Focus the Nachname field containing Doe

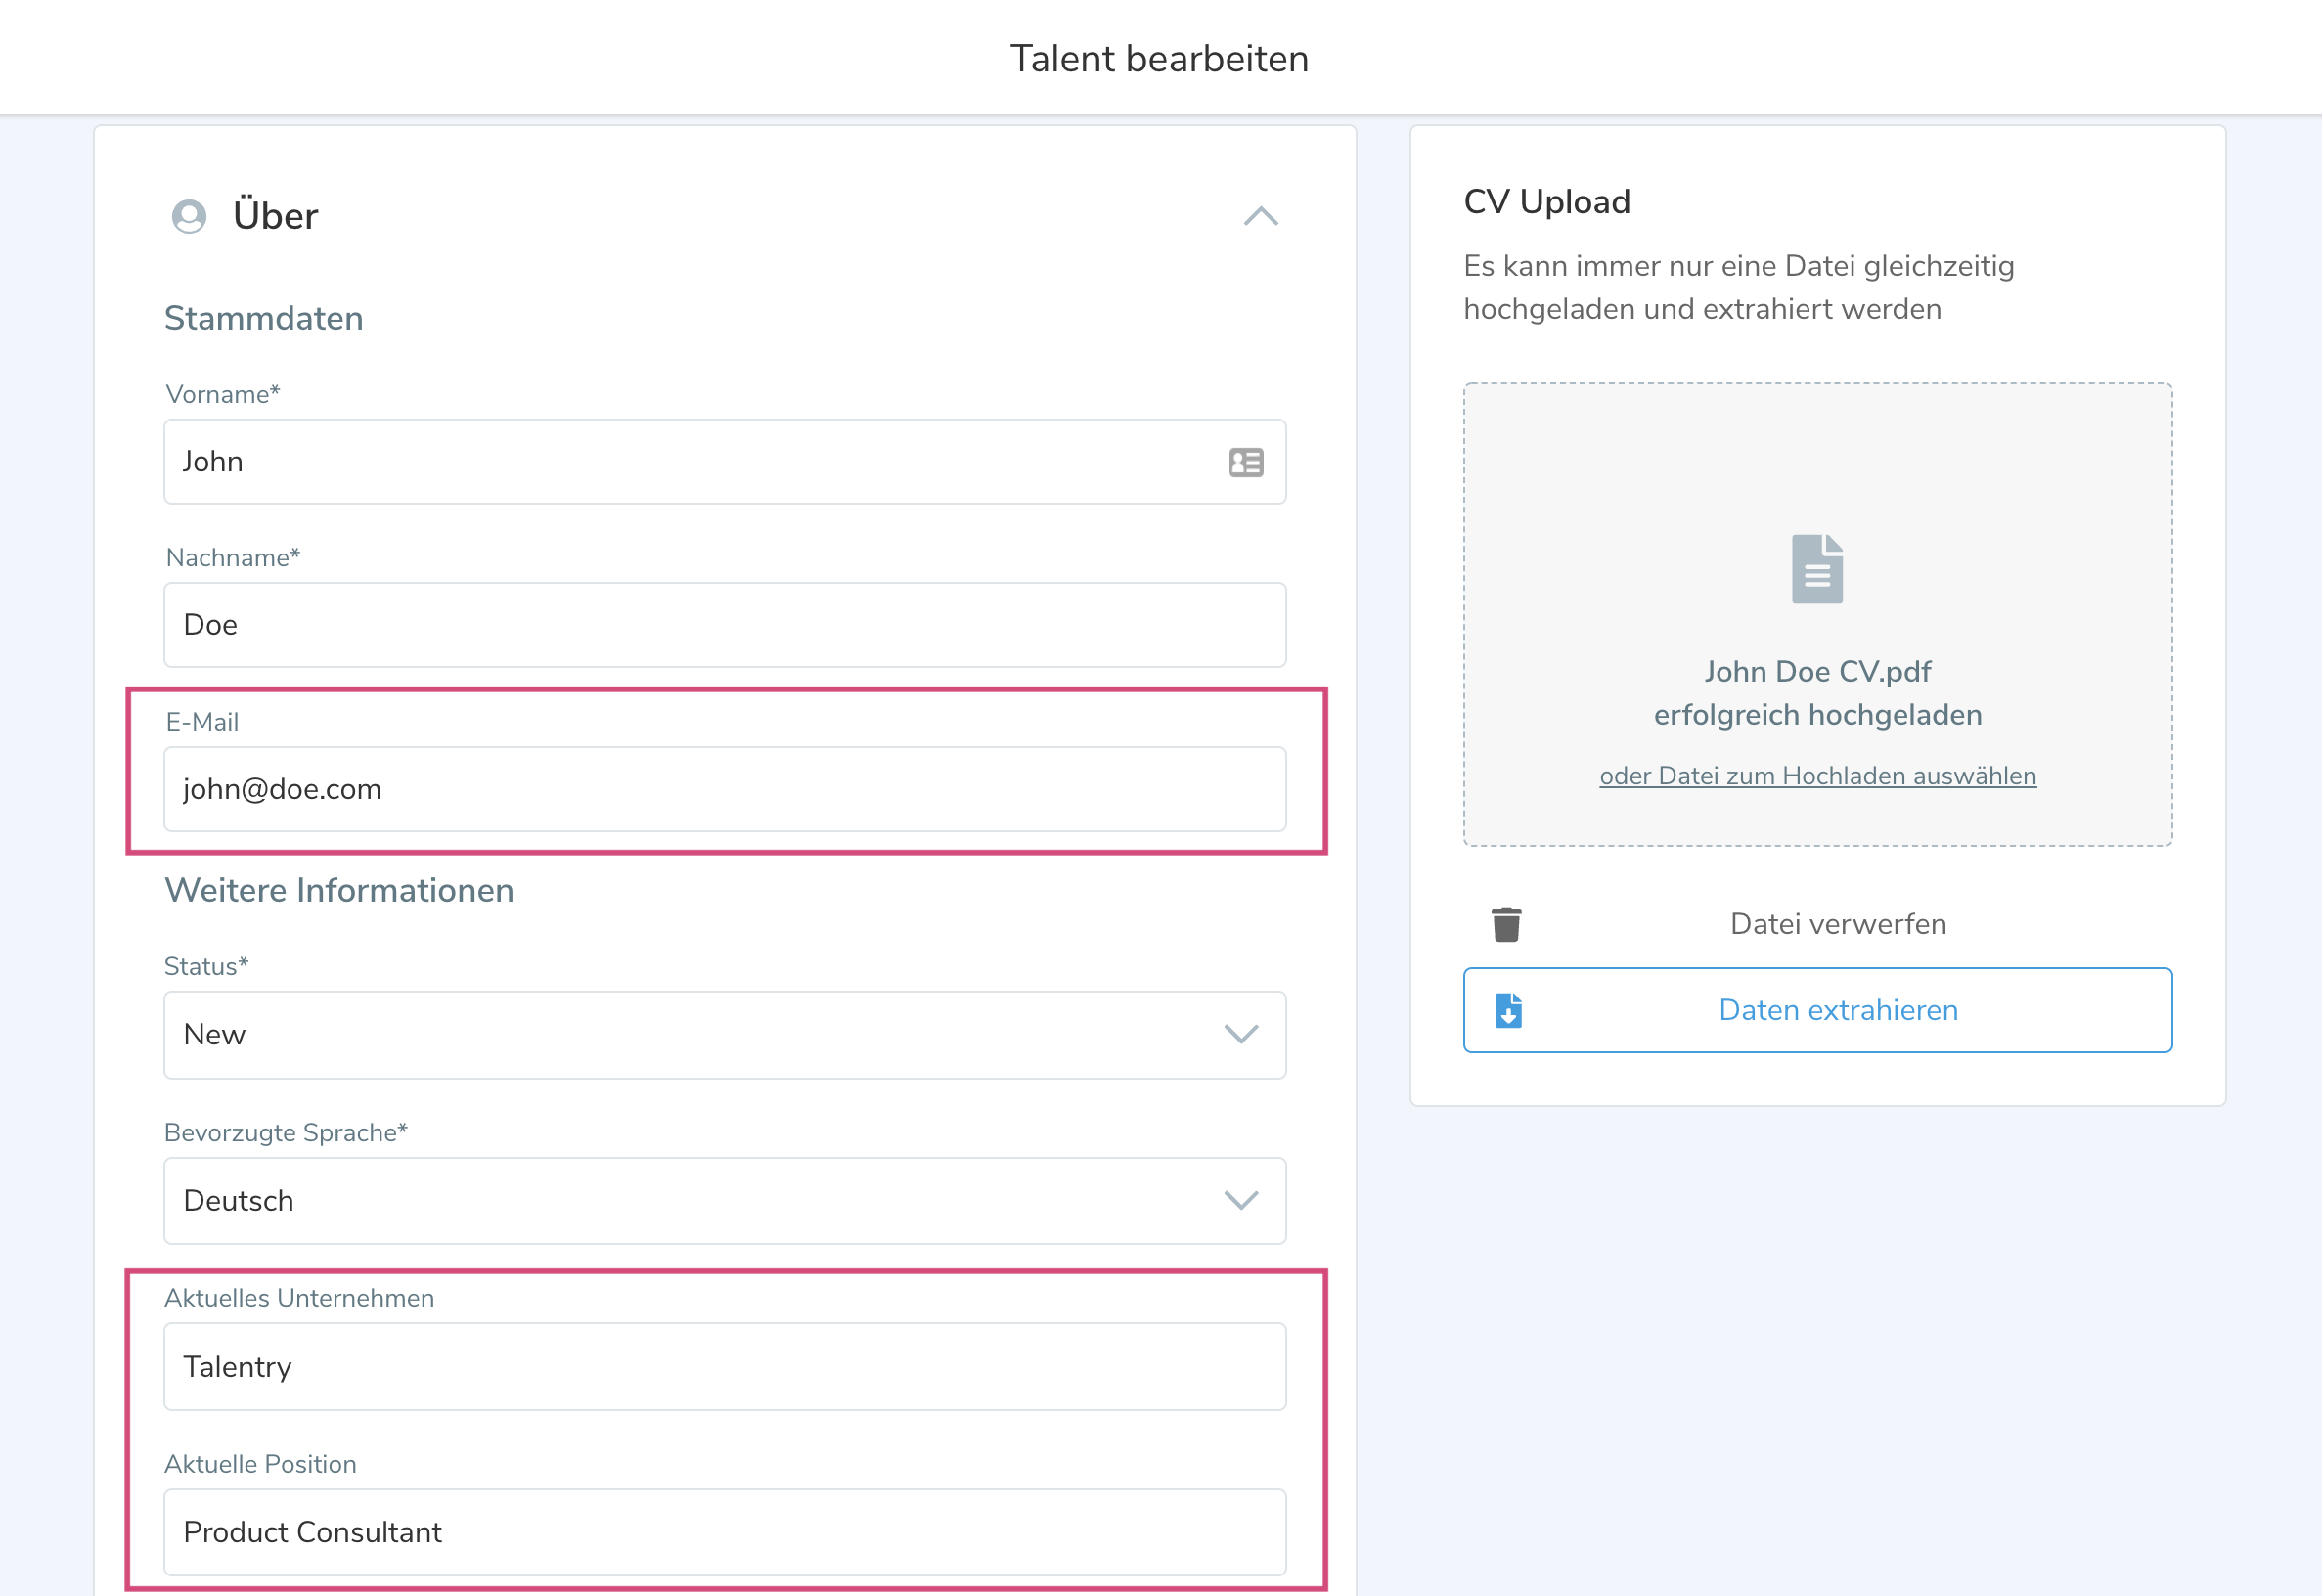click(724, 625)
